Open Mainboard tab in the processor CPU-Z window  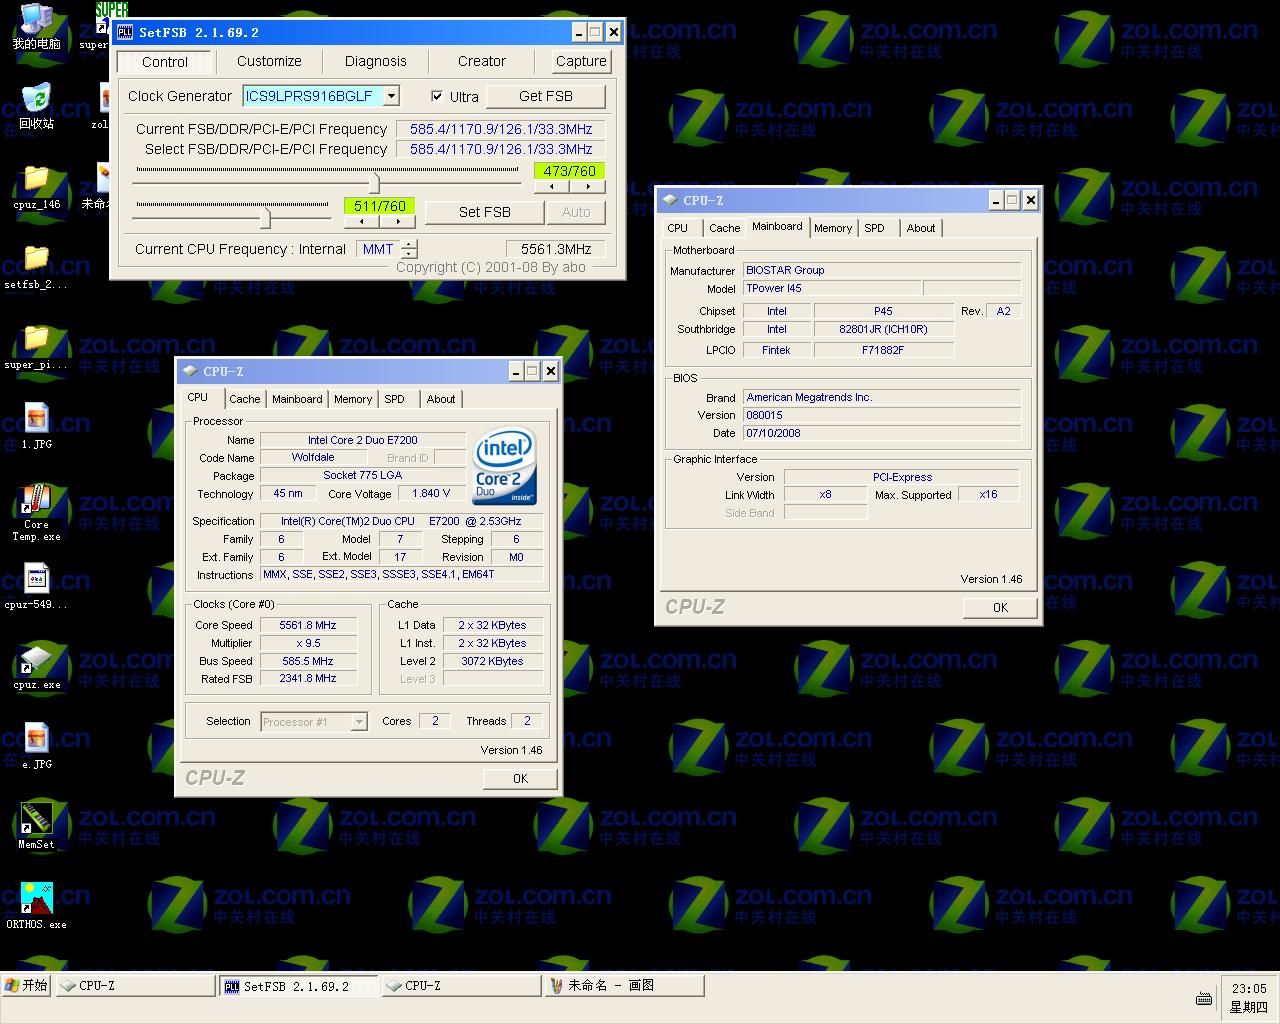tap(298, 399)
